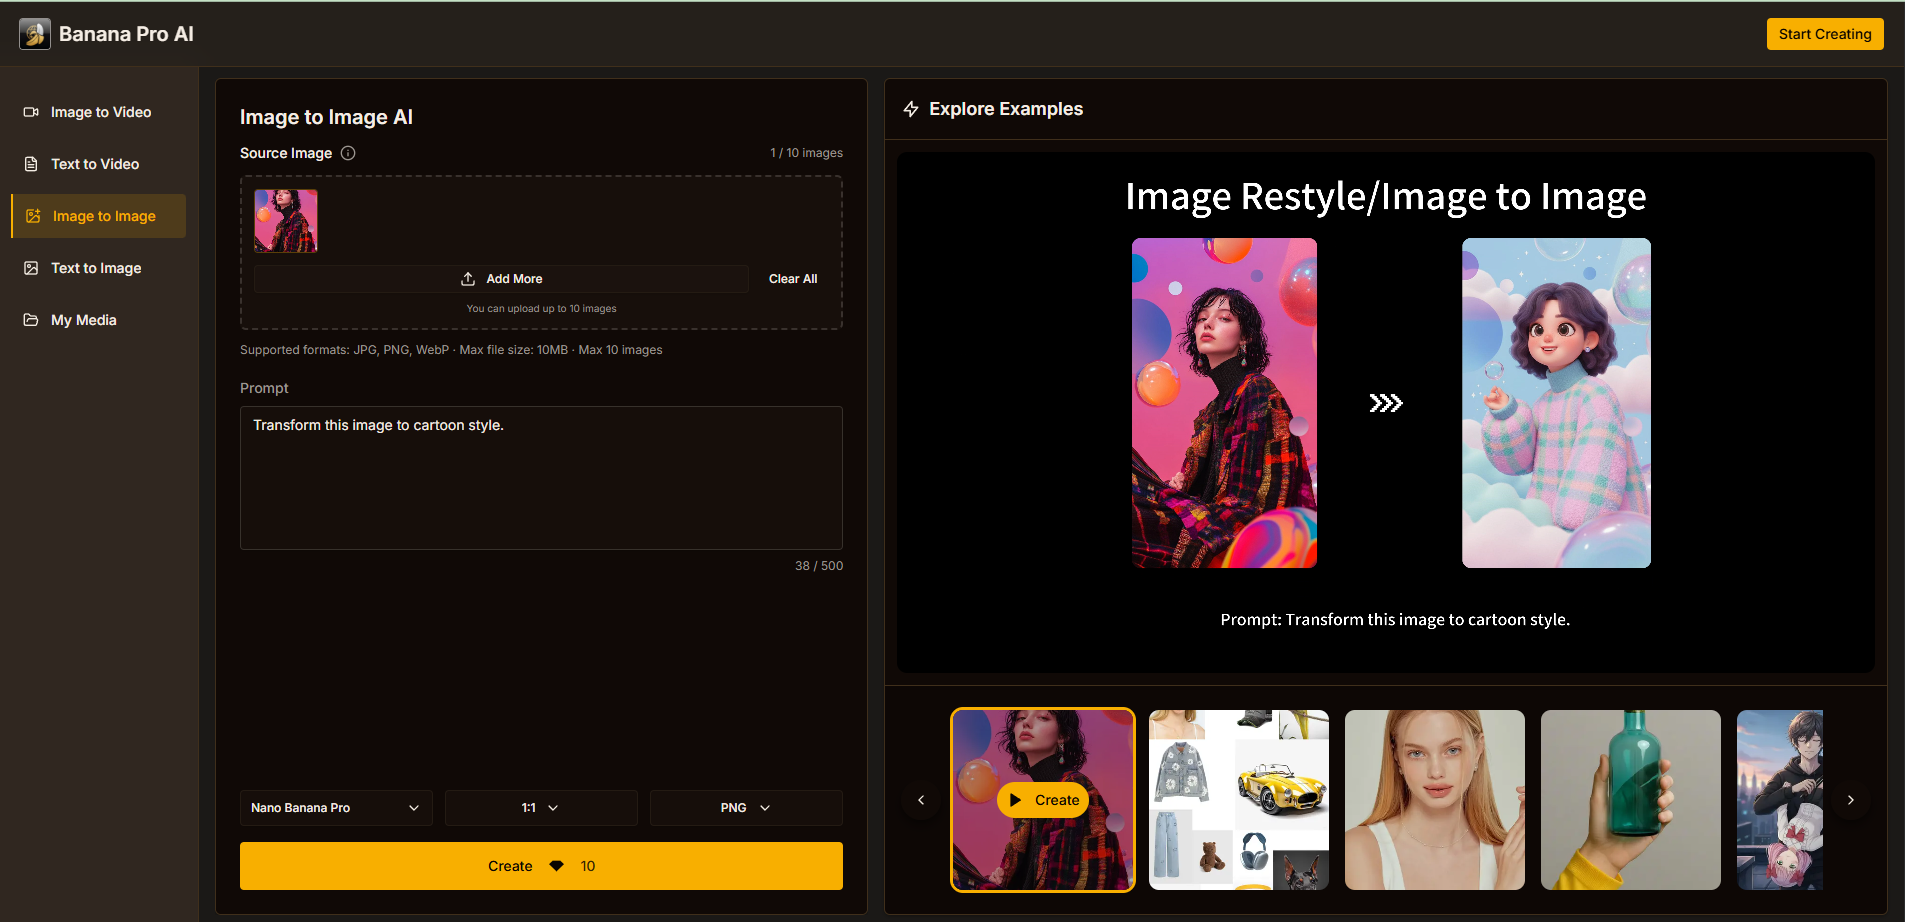Image resolution: width=1905 pixels, height=922 pixels.
Task: Click the yellow Create 10 button
Action: point(541,866)
